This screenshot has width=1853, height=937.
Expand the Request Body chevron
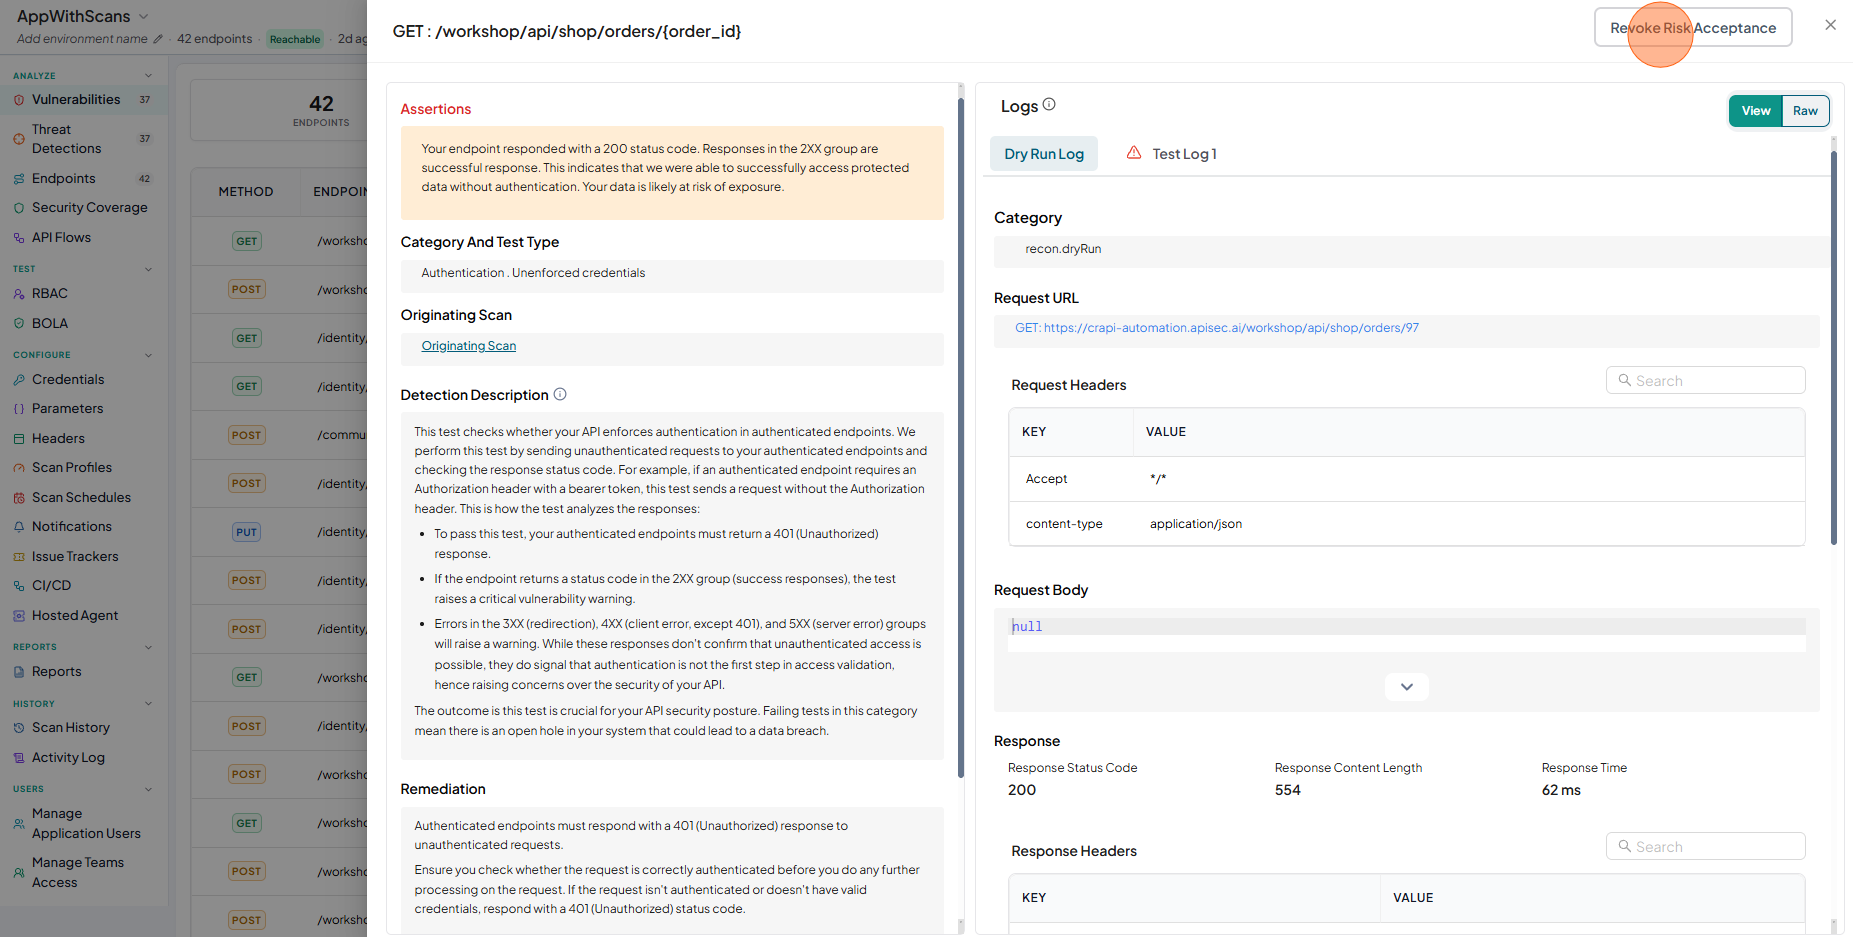1406,687
